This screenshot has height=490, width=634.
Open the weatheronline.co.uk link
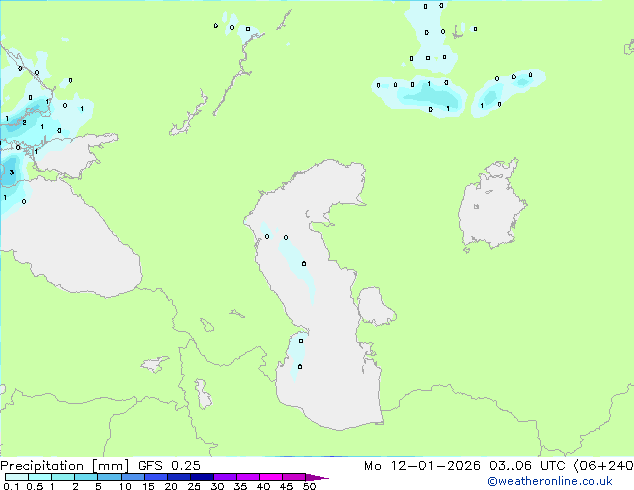(x=549, y=481)
